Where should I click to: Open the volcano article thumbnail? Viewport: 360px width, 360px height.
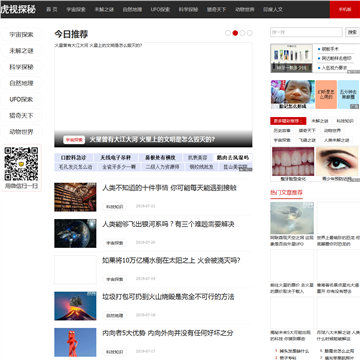tap(75, 306)
